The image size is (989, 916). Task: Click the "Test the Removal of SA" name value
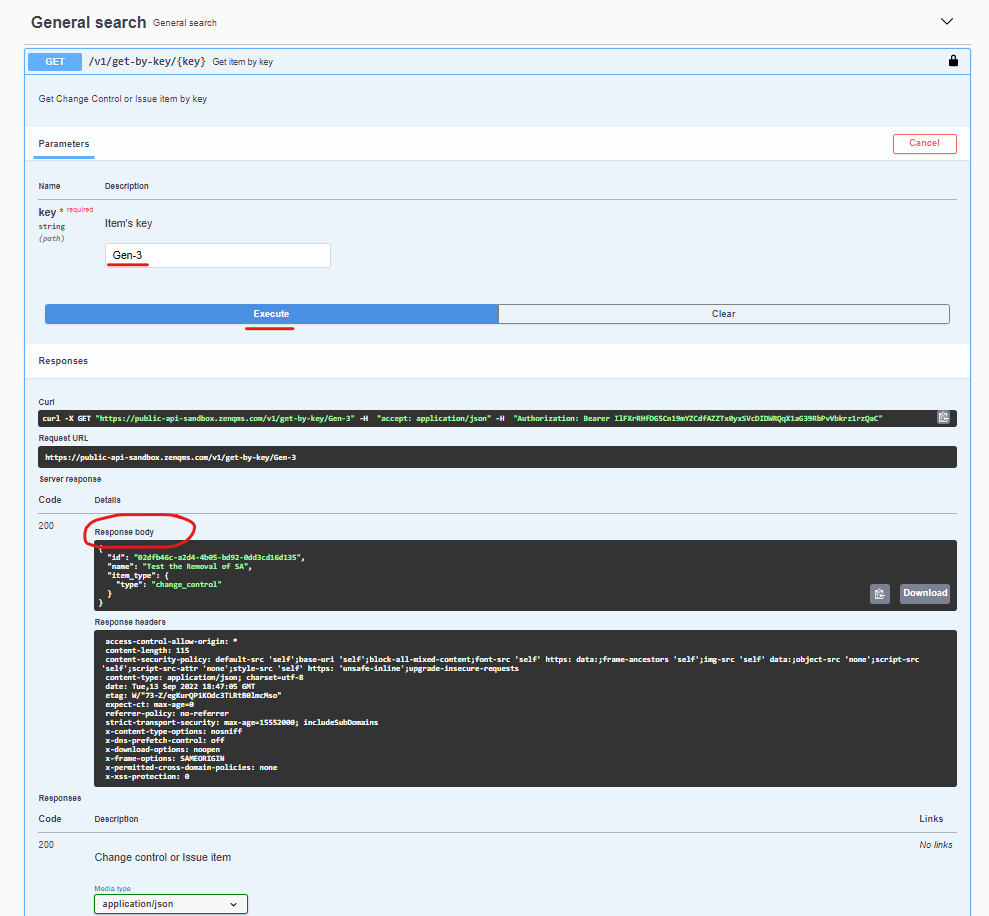(195, 567)
